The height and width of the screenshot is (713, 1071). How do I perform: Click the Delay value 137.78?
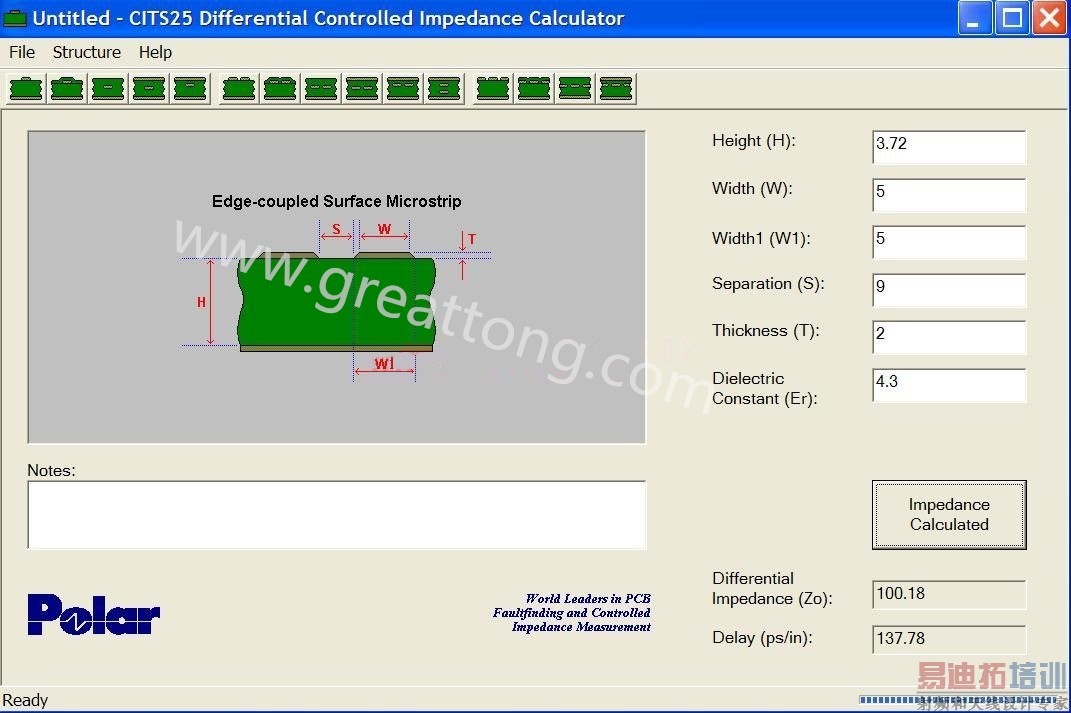[949, 639]
